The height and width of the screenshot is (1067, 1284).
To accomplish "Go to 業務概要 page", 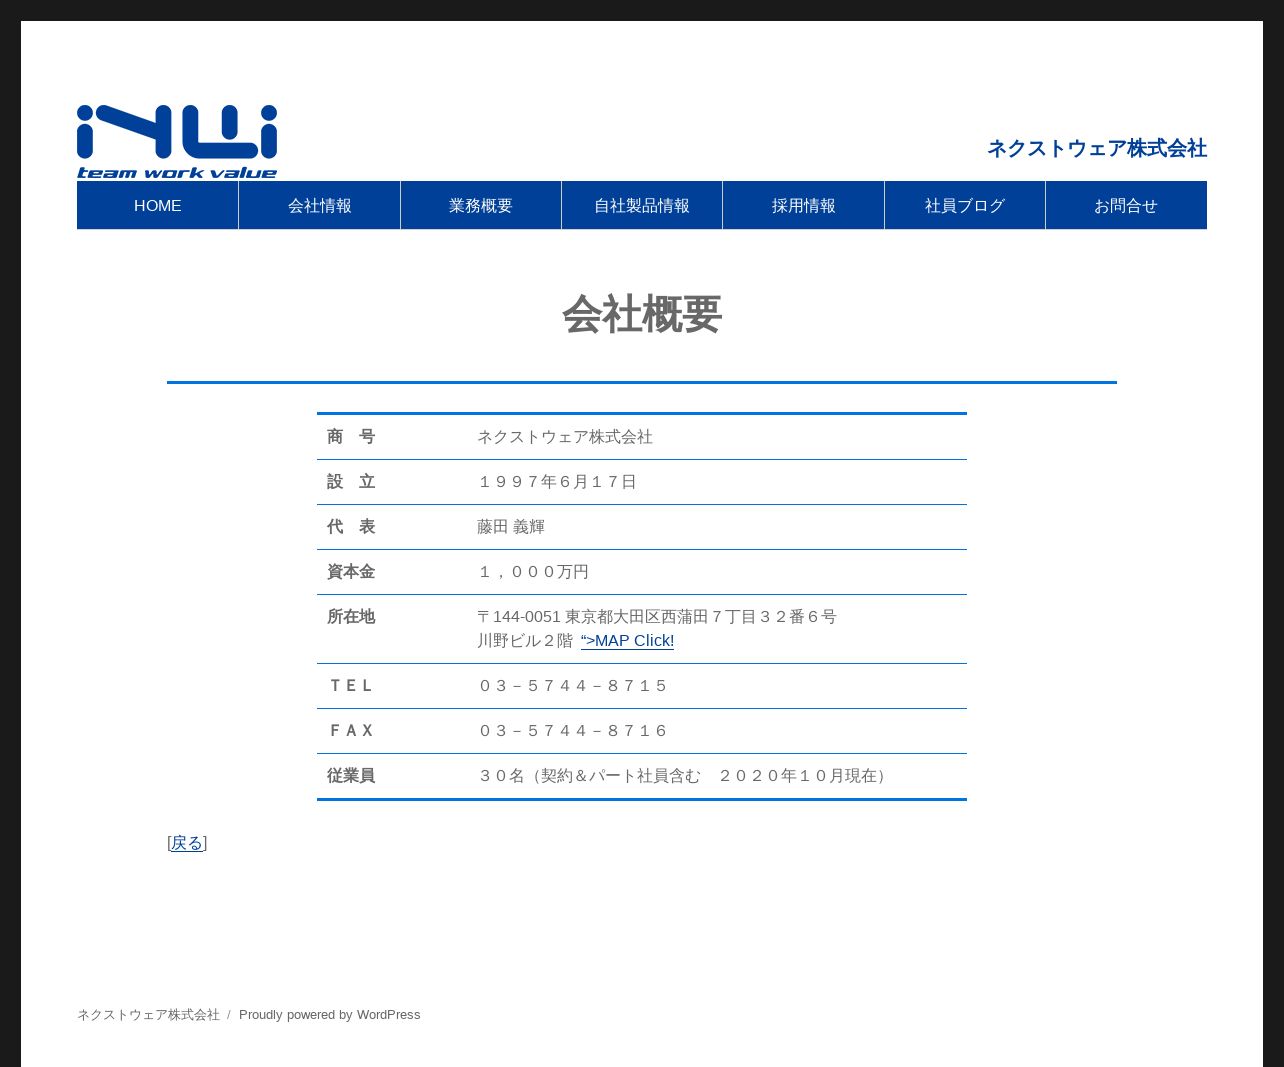I will pyautogui.click(x=481, y=205).
